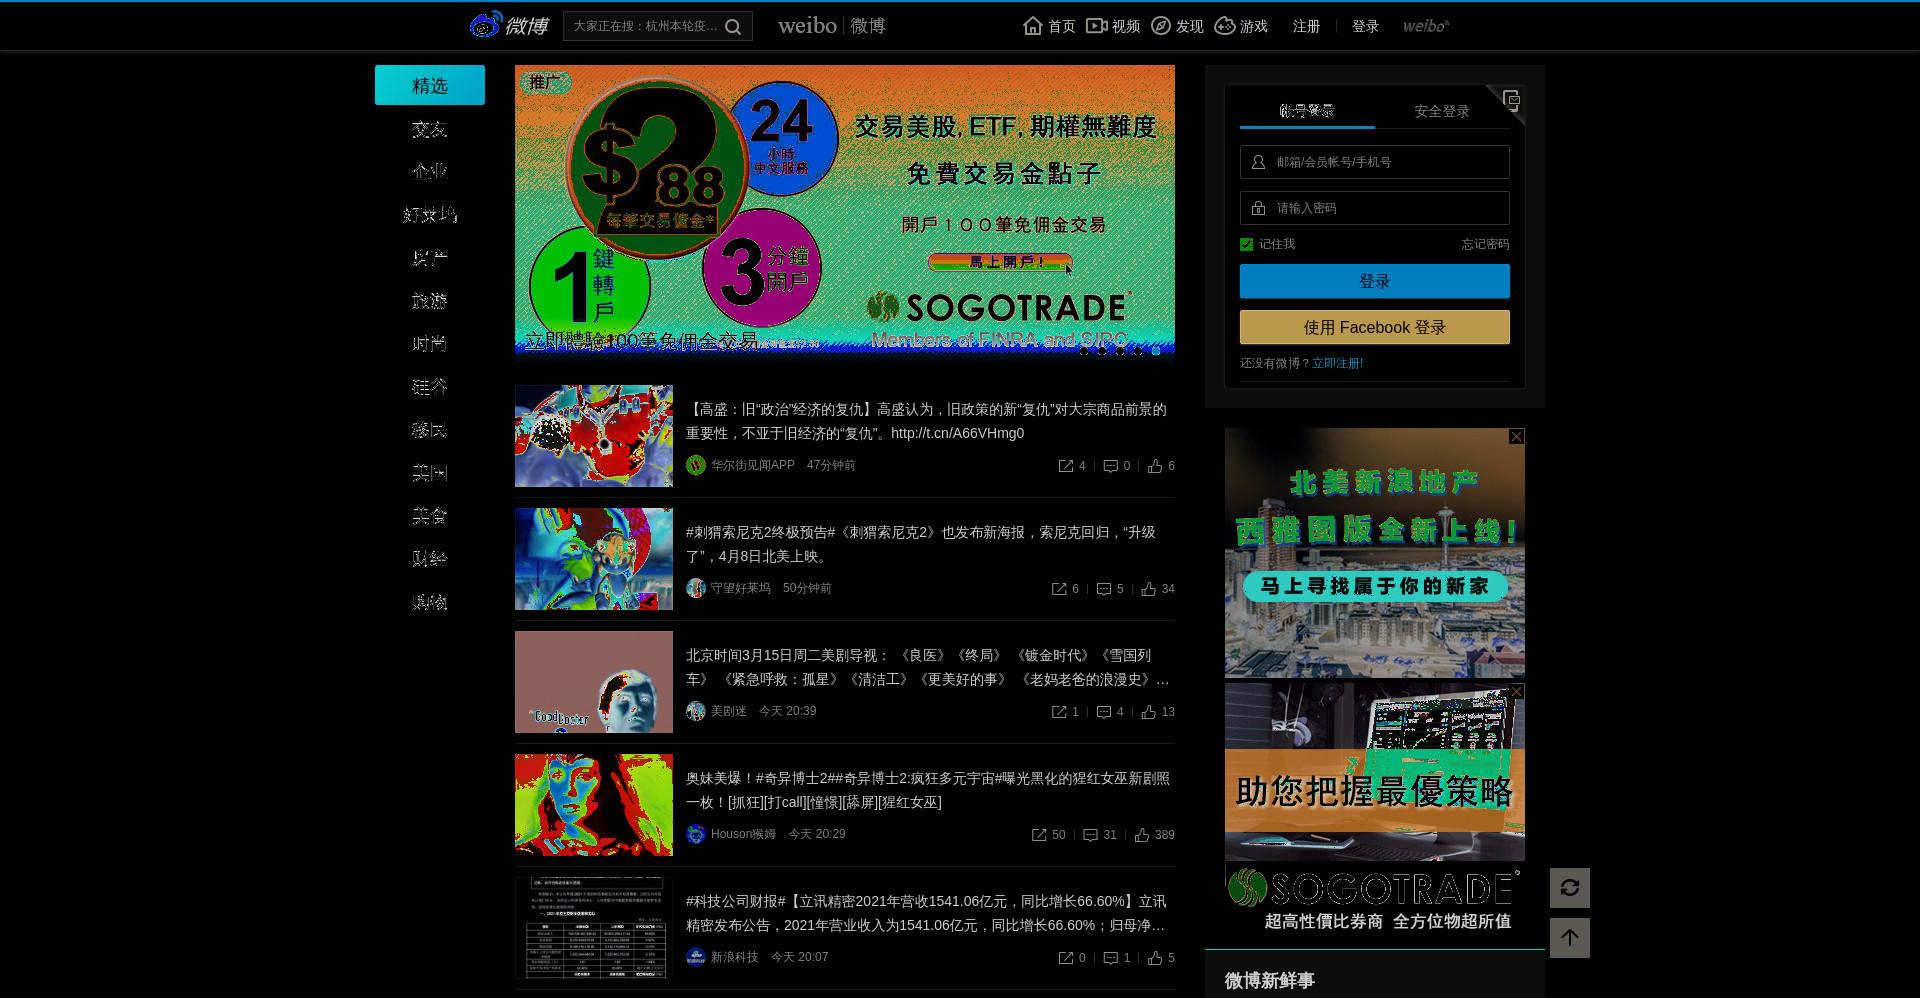
Task: Click the 请输入密码 password field
Action: pos(1375,208)
